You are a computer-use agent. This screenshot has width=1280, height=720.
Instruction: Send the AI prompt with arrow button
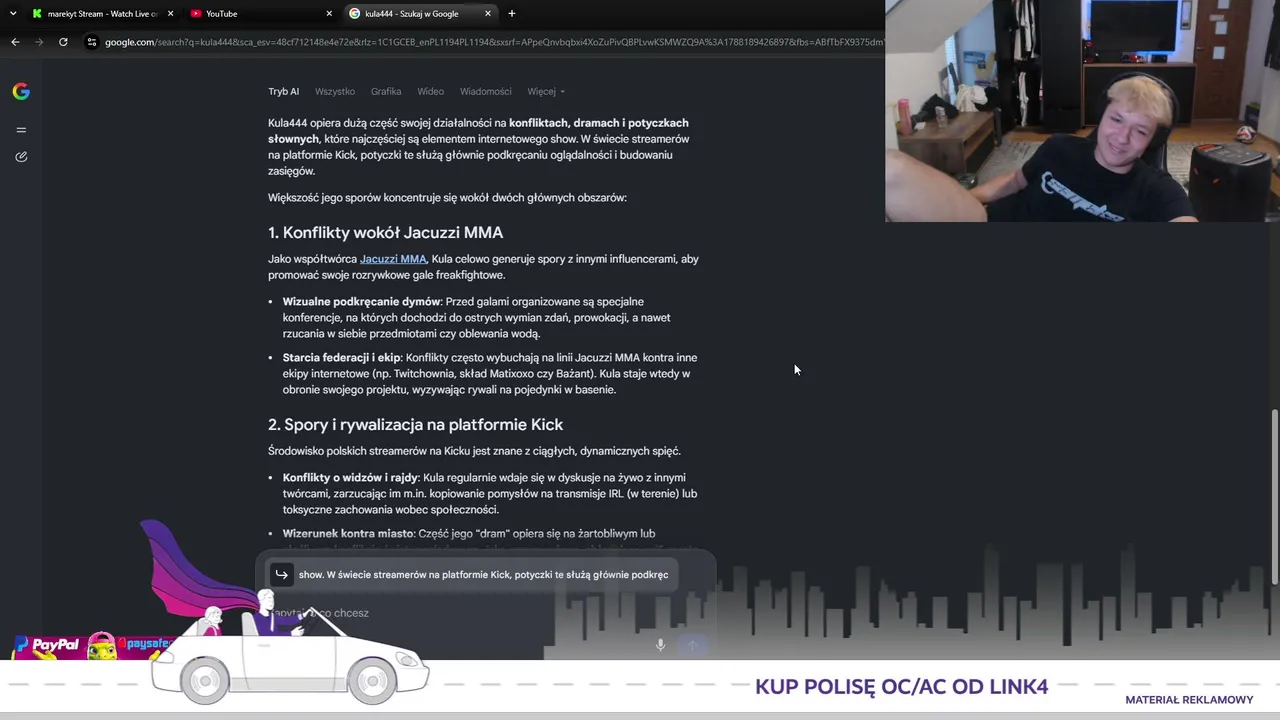[x=692, y=645]
